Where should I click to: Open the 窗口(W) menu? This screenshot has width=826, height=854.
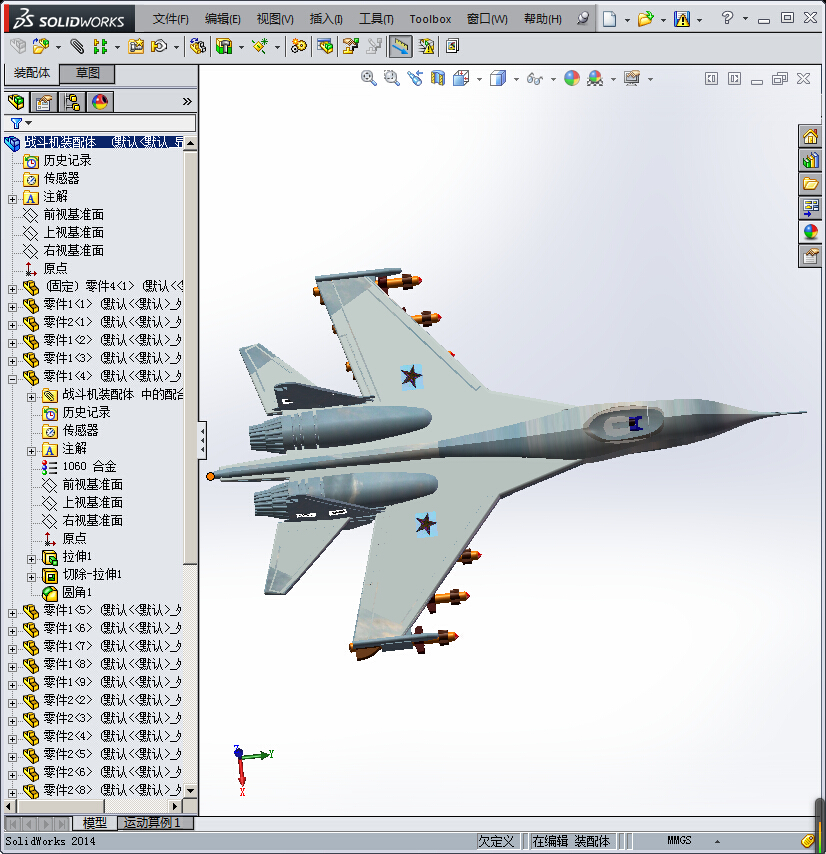(x=487, y=19)
